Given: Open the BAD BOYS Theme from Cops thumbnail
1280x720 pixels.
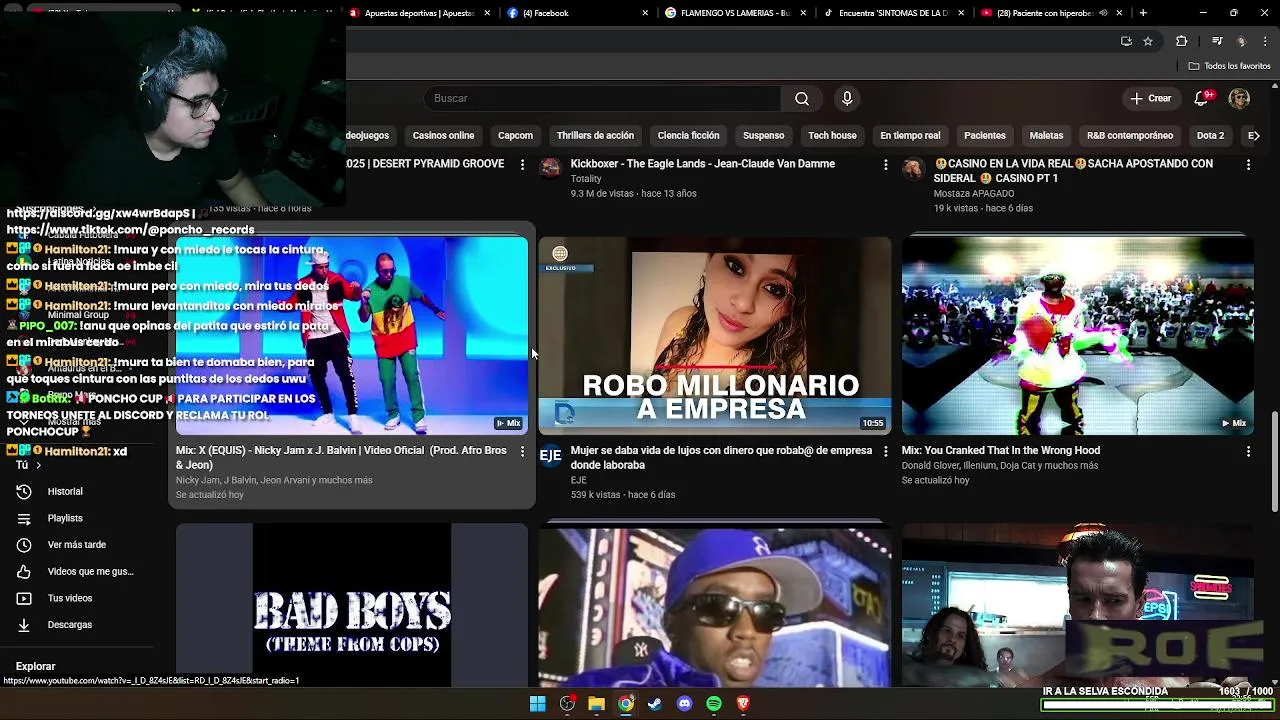Looking at the screenshot, I should coord(352,604).
